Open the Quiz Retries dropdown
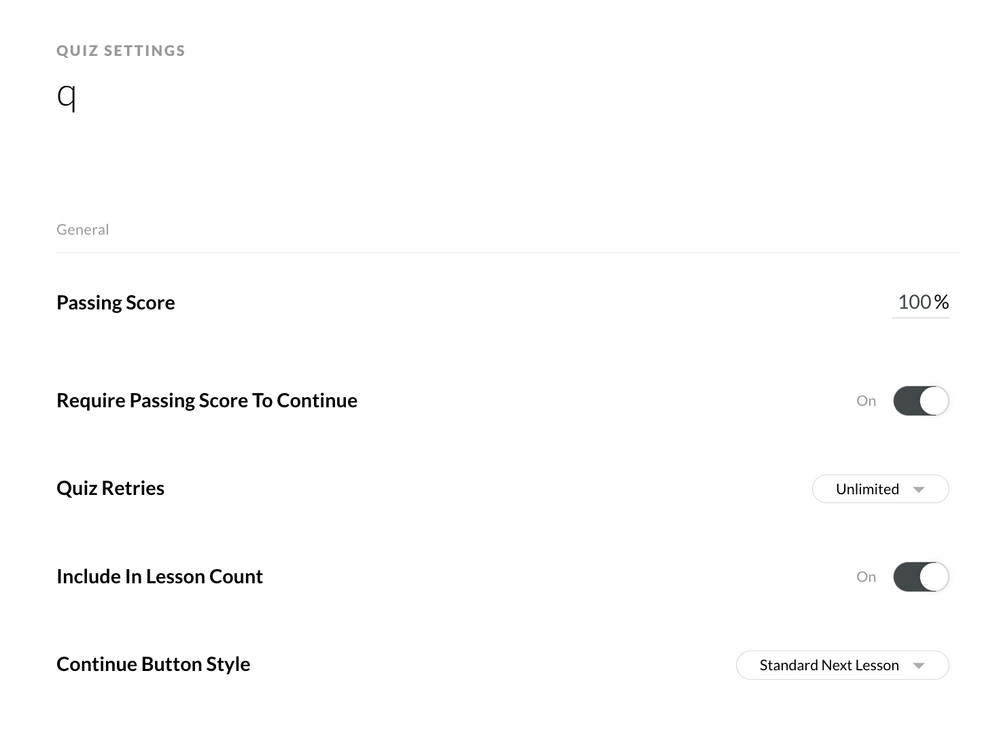The height and width of the screenshot is (733, 999). (x=880, y=489)
